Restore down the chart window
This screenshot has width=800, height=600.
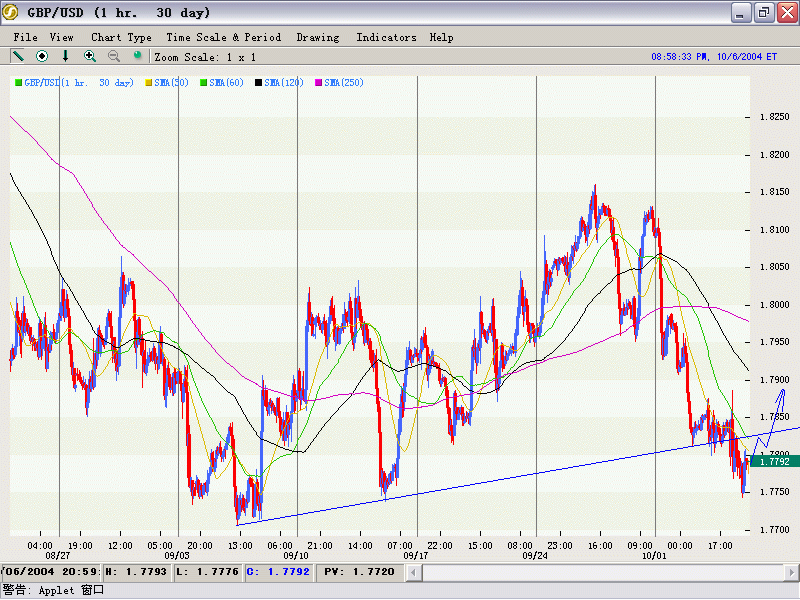point(762,13)
